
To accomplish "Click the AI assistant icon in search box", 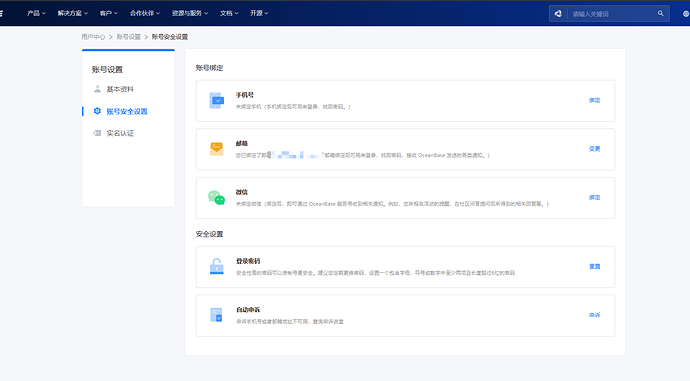I will click(x=558, y=14).
